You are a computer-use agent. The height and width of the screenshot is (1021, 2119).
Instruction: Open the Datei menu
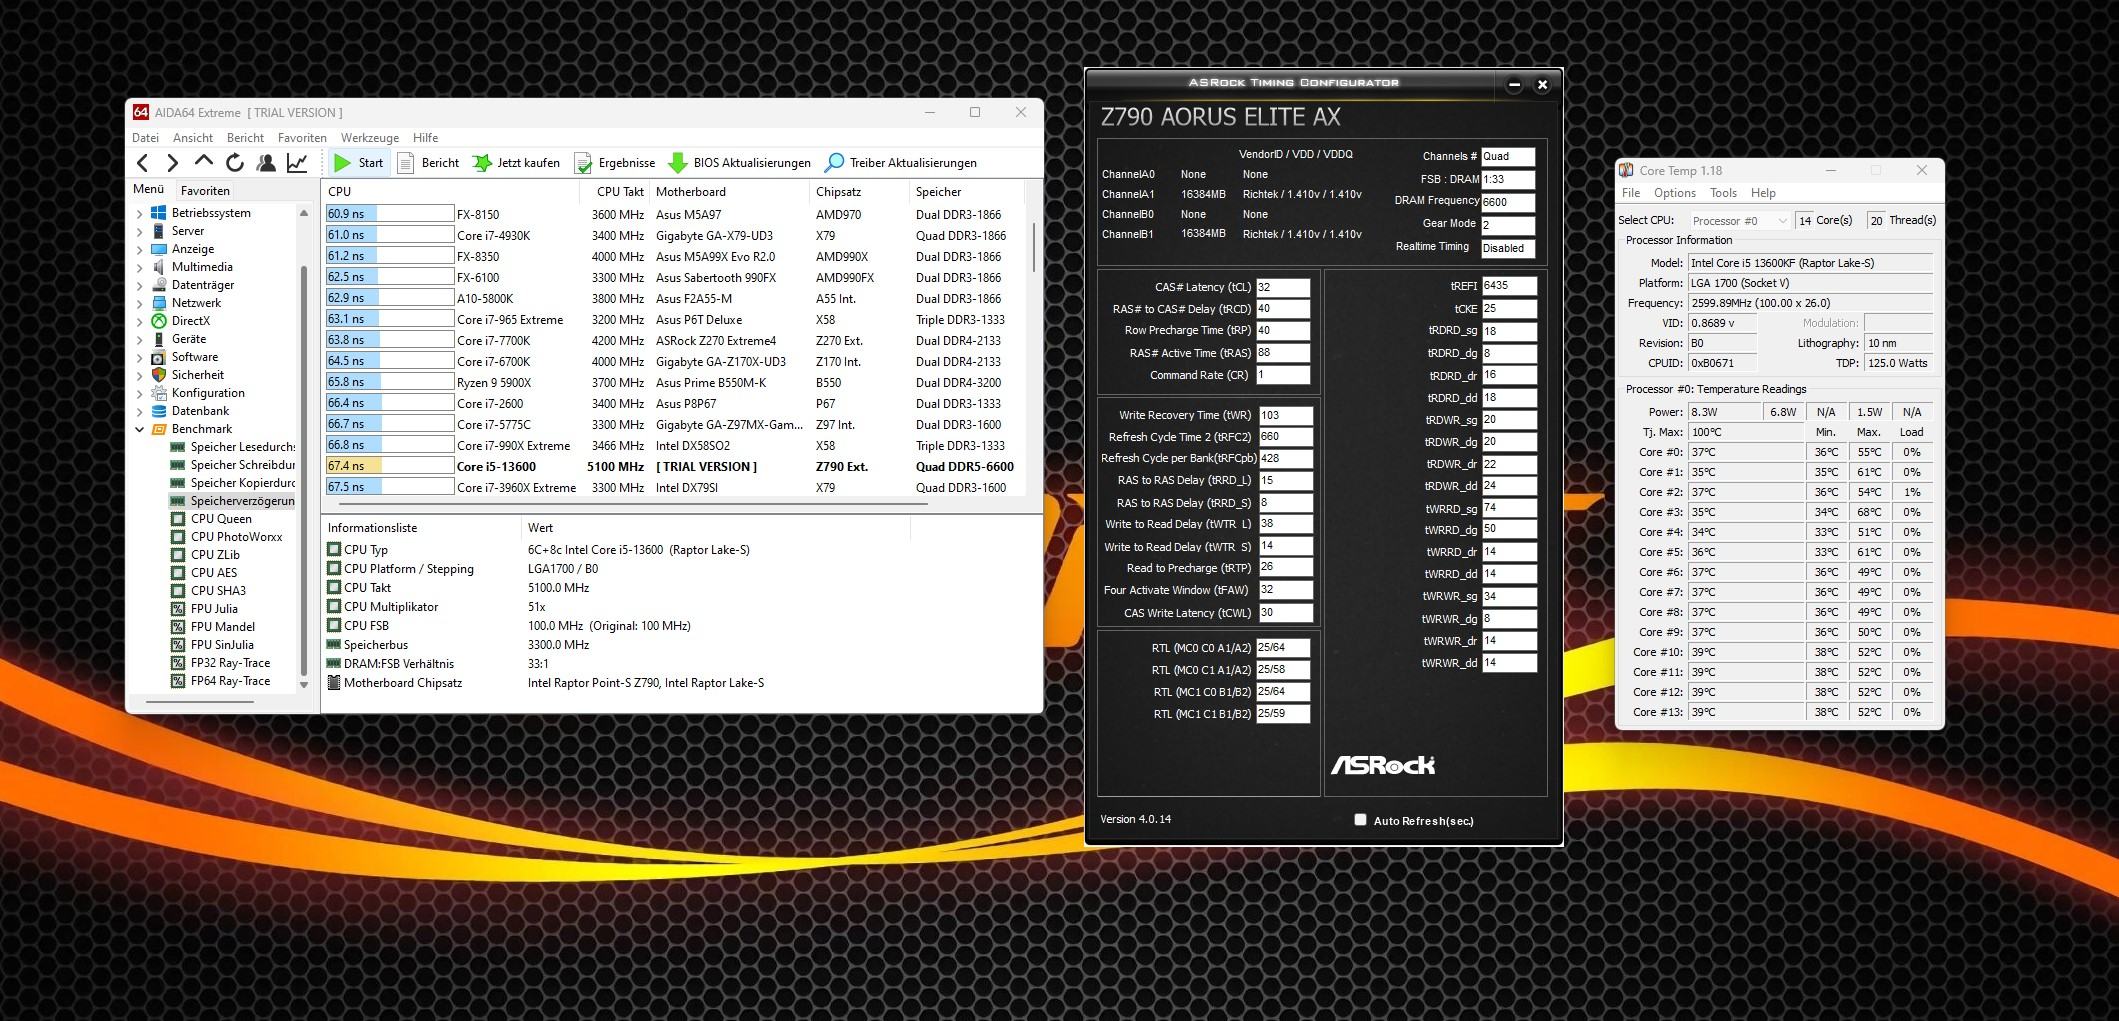tap(145, 138)
